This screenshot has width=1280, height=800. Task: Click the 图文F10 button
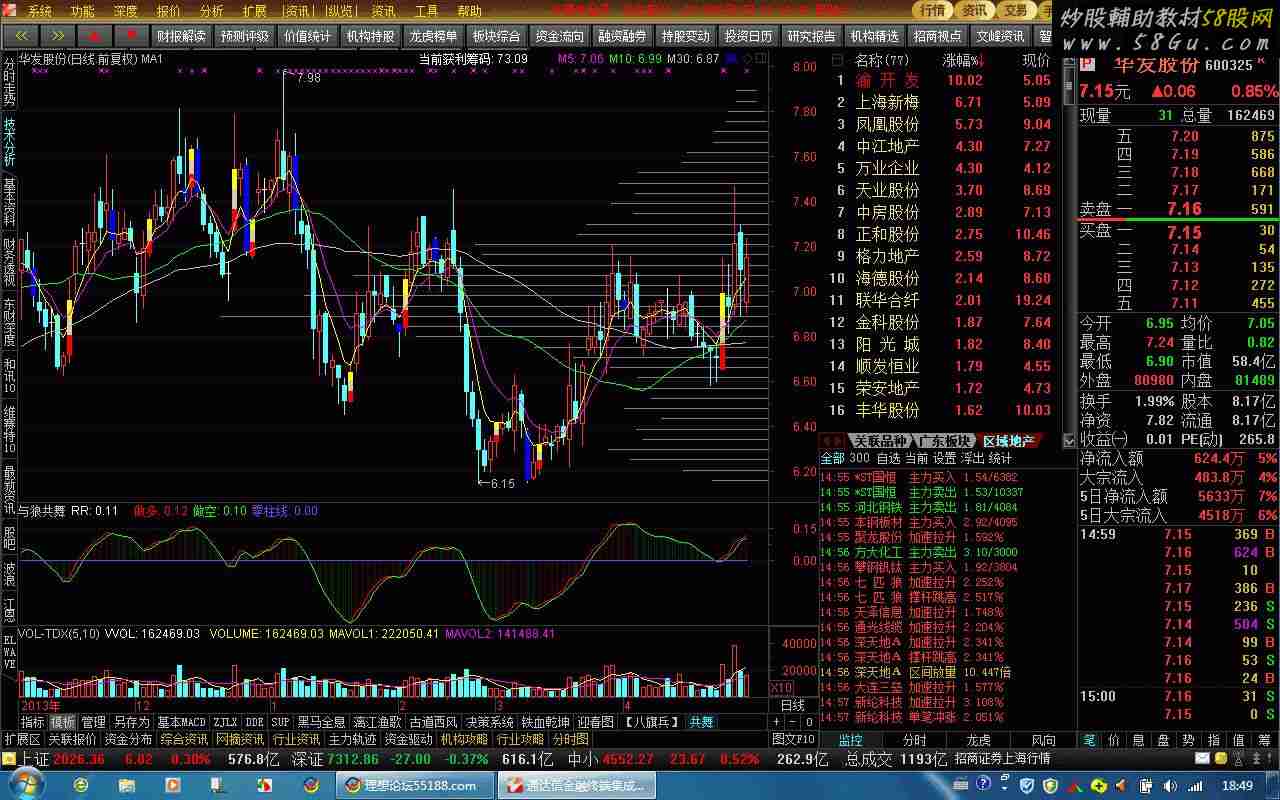click(x=794, y=740)
